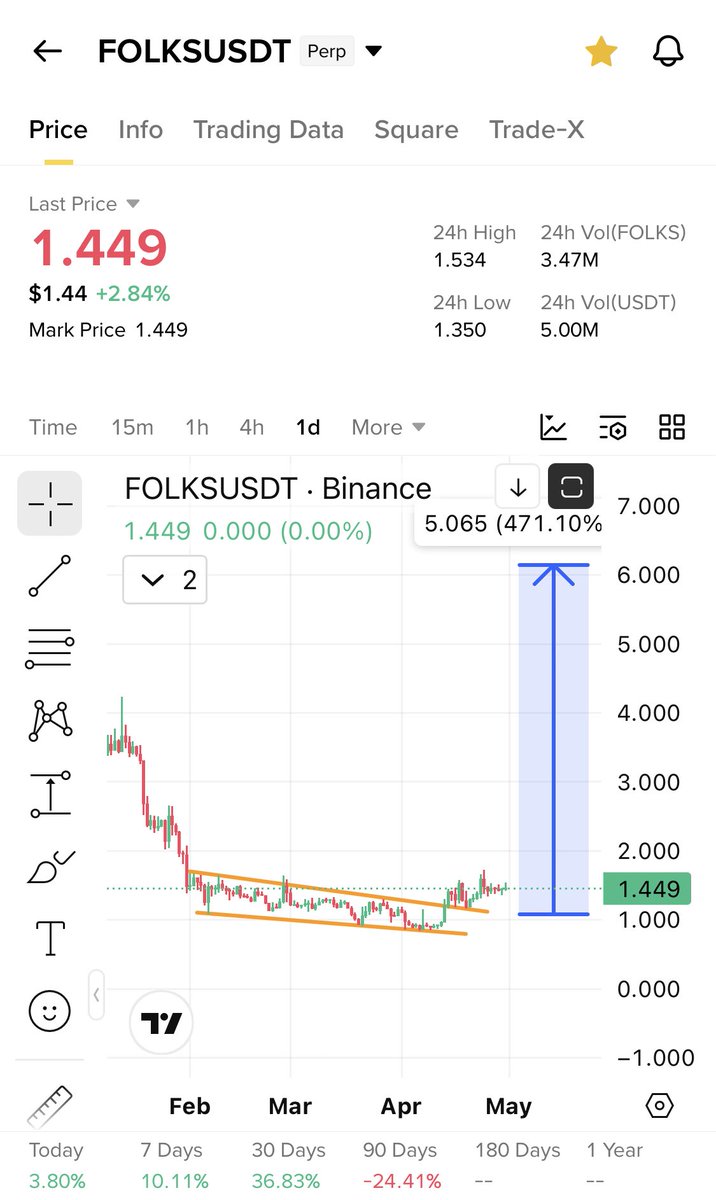
Task: Open the FOLKSUSDT pair selector dropdown
Action: point(374,51)
